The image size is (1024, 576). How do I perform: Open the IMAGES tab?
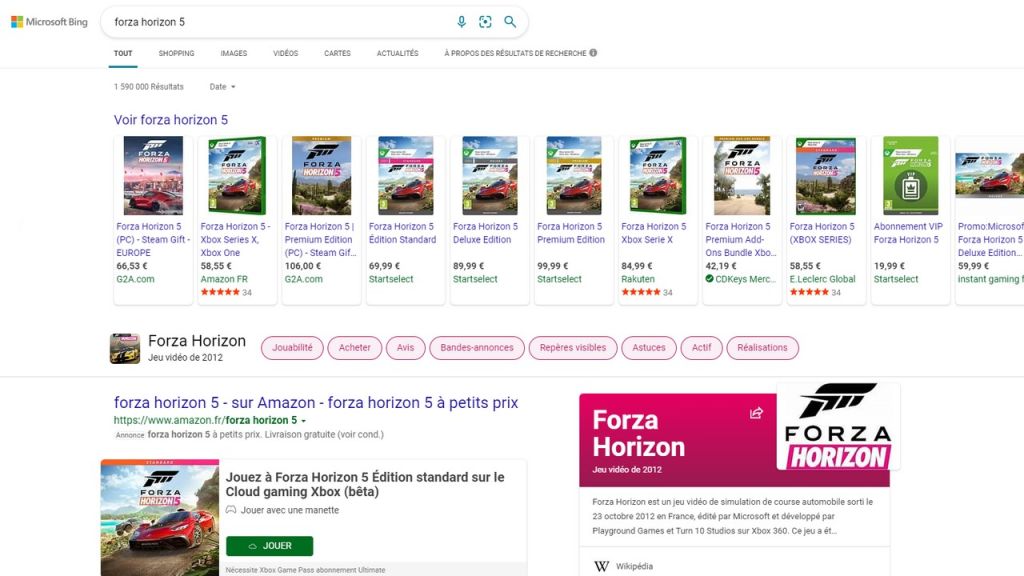(234, 54)
